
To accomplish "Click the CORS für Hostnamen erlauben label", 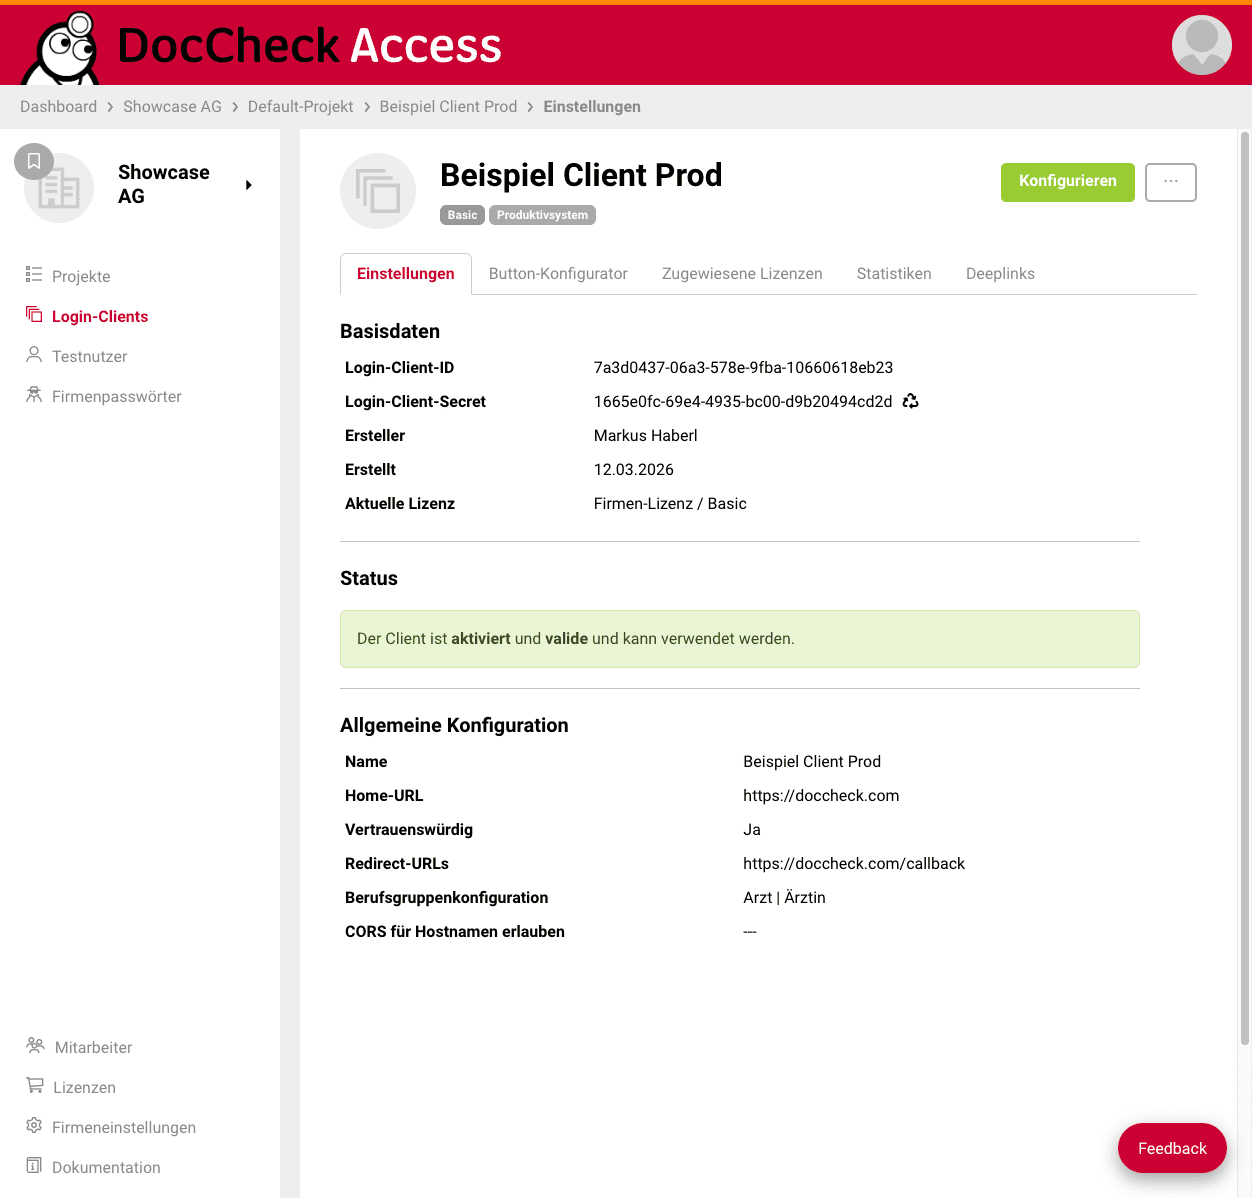I will (x=455, y=932).
